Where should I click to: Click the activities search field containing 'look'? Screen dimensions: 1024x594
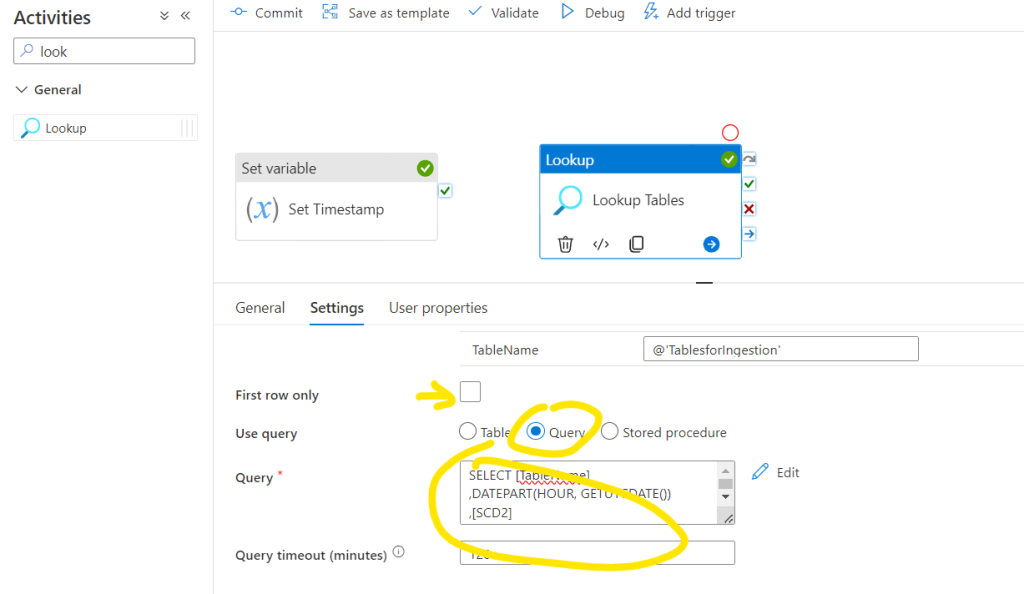click(112, 51)
